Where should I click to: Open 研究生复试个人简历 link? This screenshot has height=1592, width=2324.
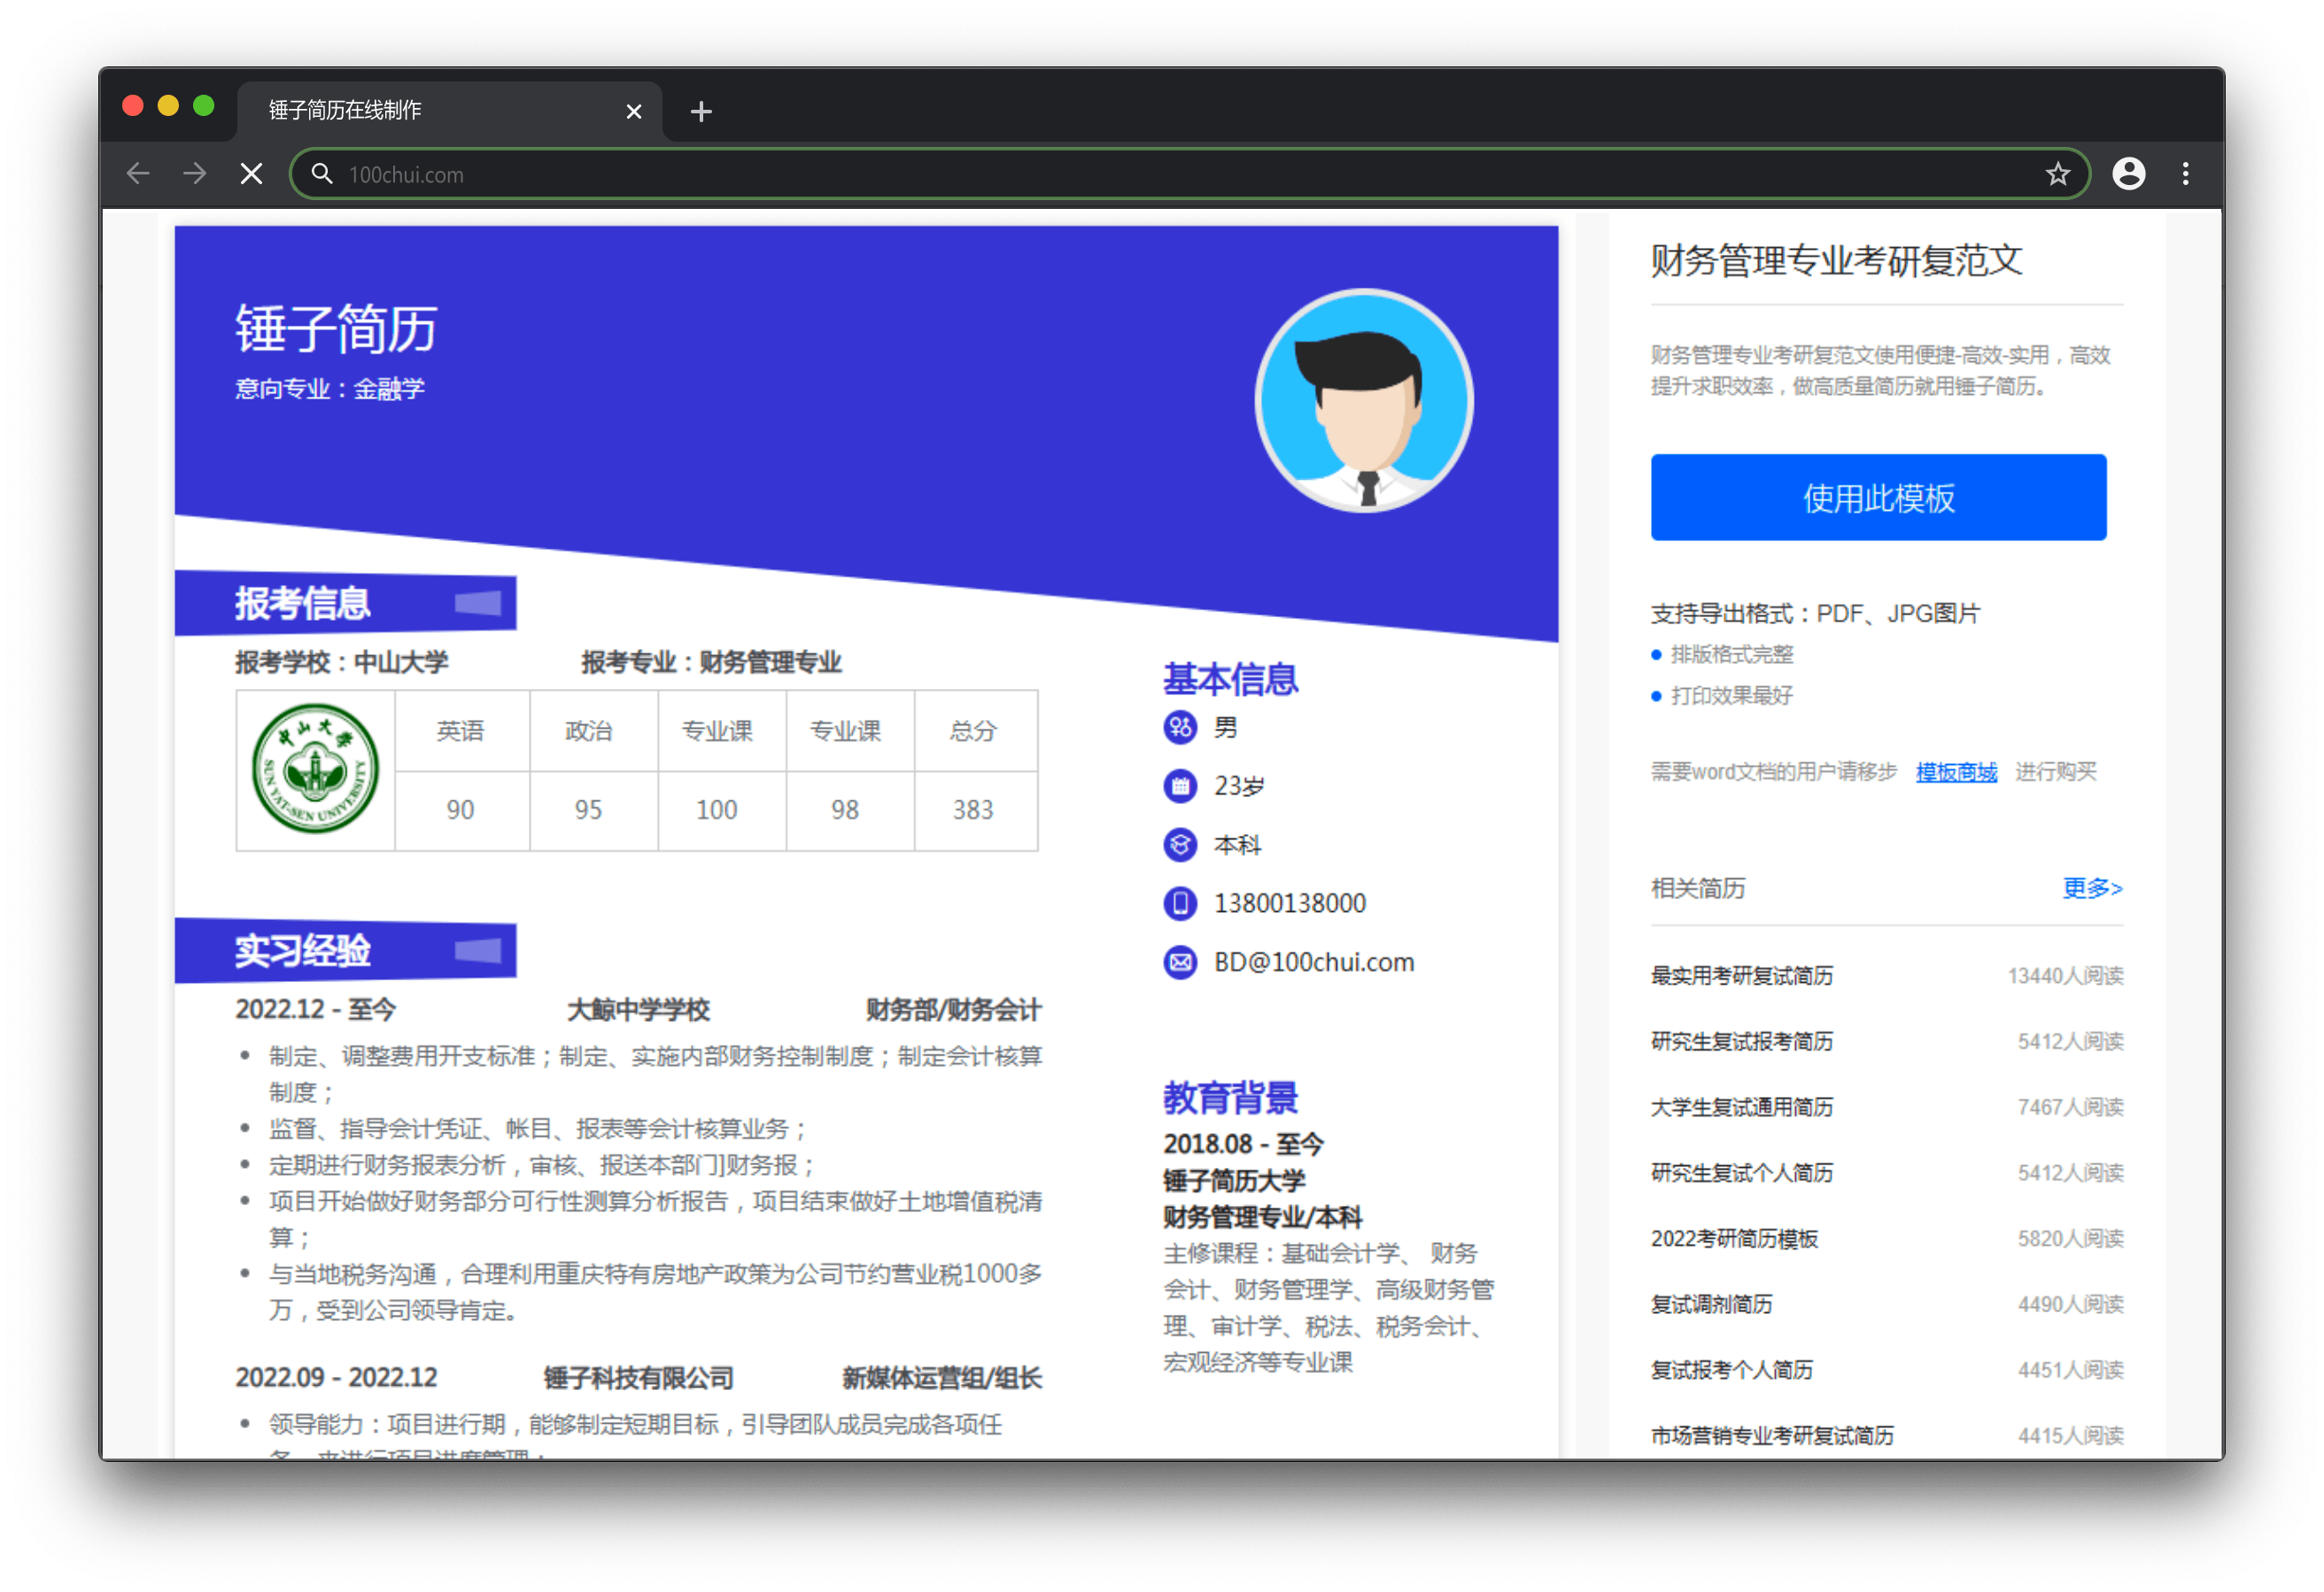click(1741, 1173)
